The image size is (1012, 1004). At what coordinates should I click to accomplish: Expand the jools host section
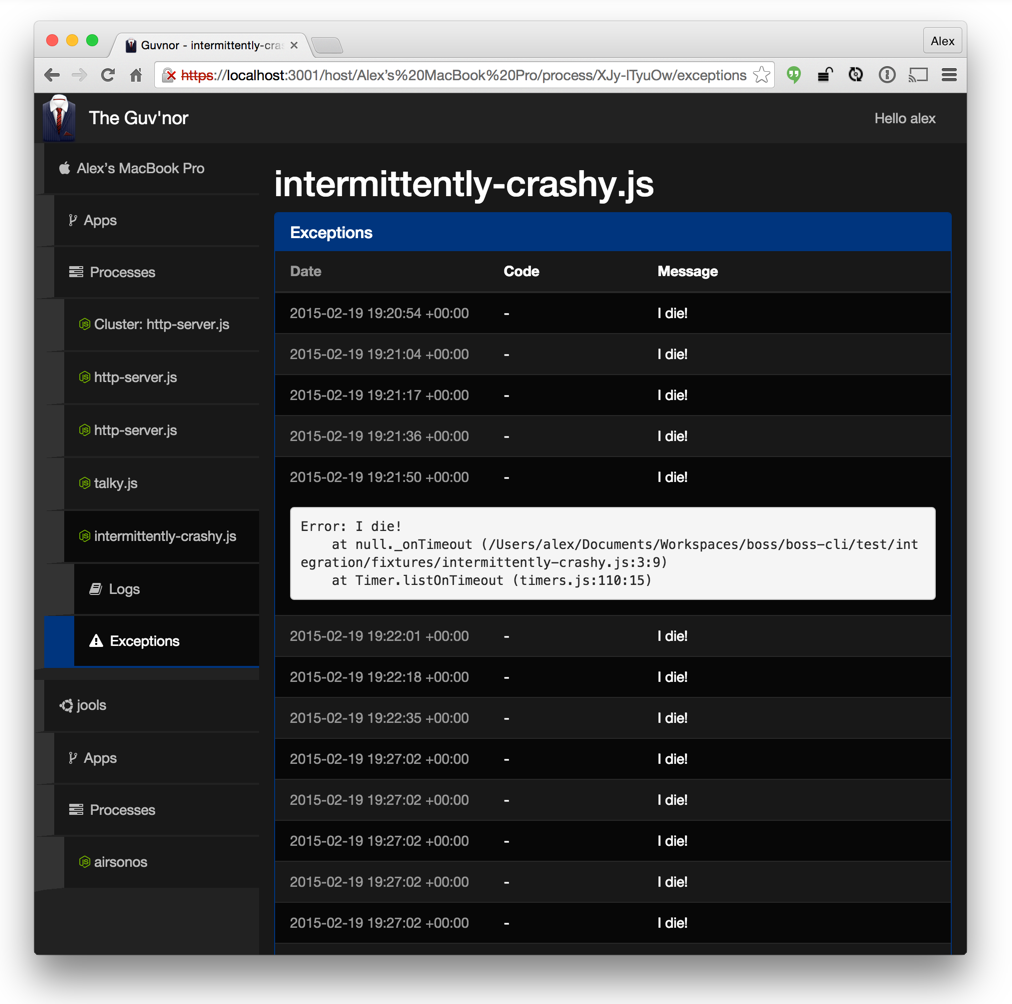[91, 705]
